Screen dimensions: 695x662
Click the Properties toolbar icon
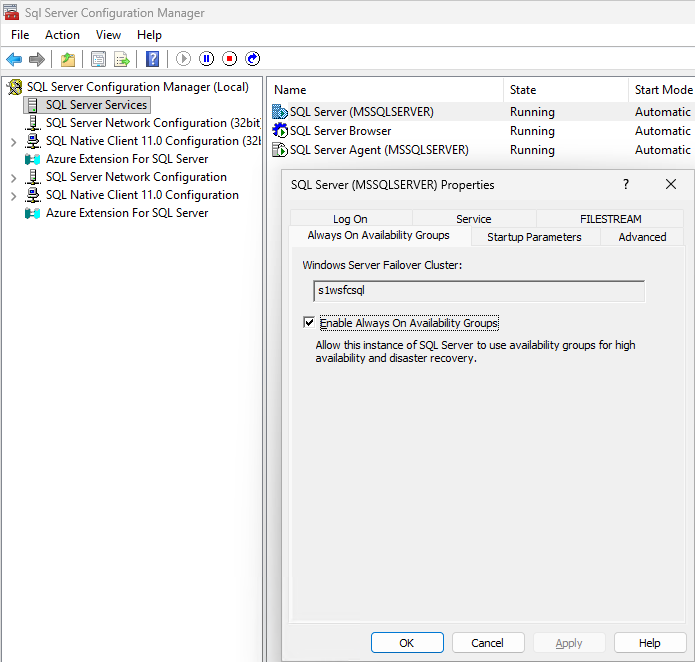[98, 59]
